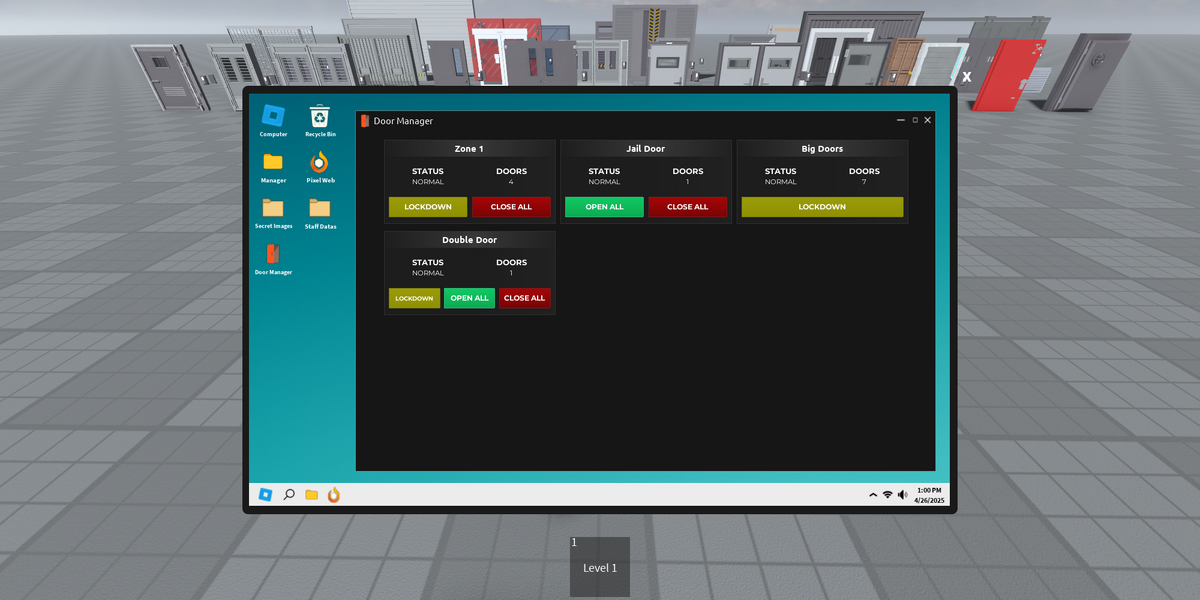Image resolution: width=1200 pixels, height=600 pixels.
Task: Open the folder icon on the taskbar
Action: click(x=312, y=494)
